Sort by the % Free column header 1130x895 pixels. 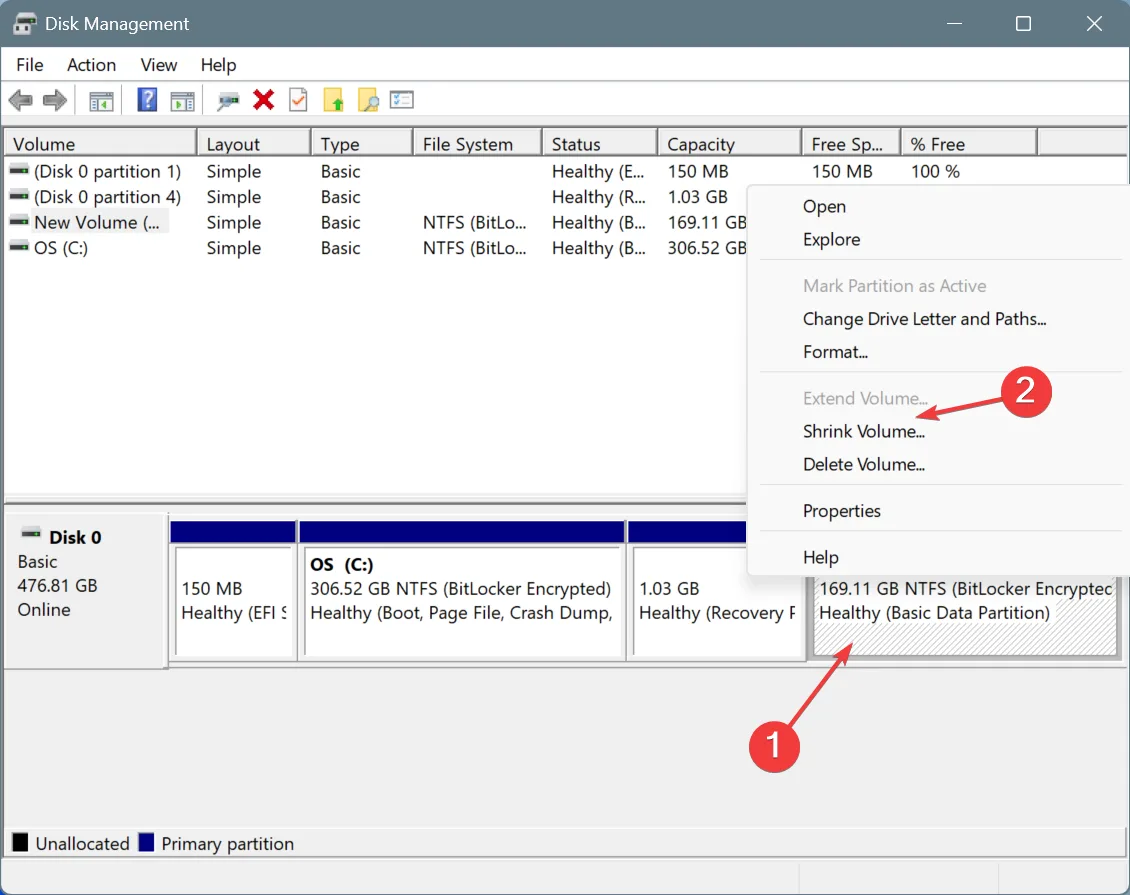pos(969,143)
